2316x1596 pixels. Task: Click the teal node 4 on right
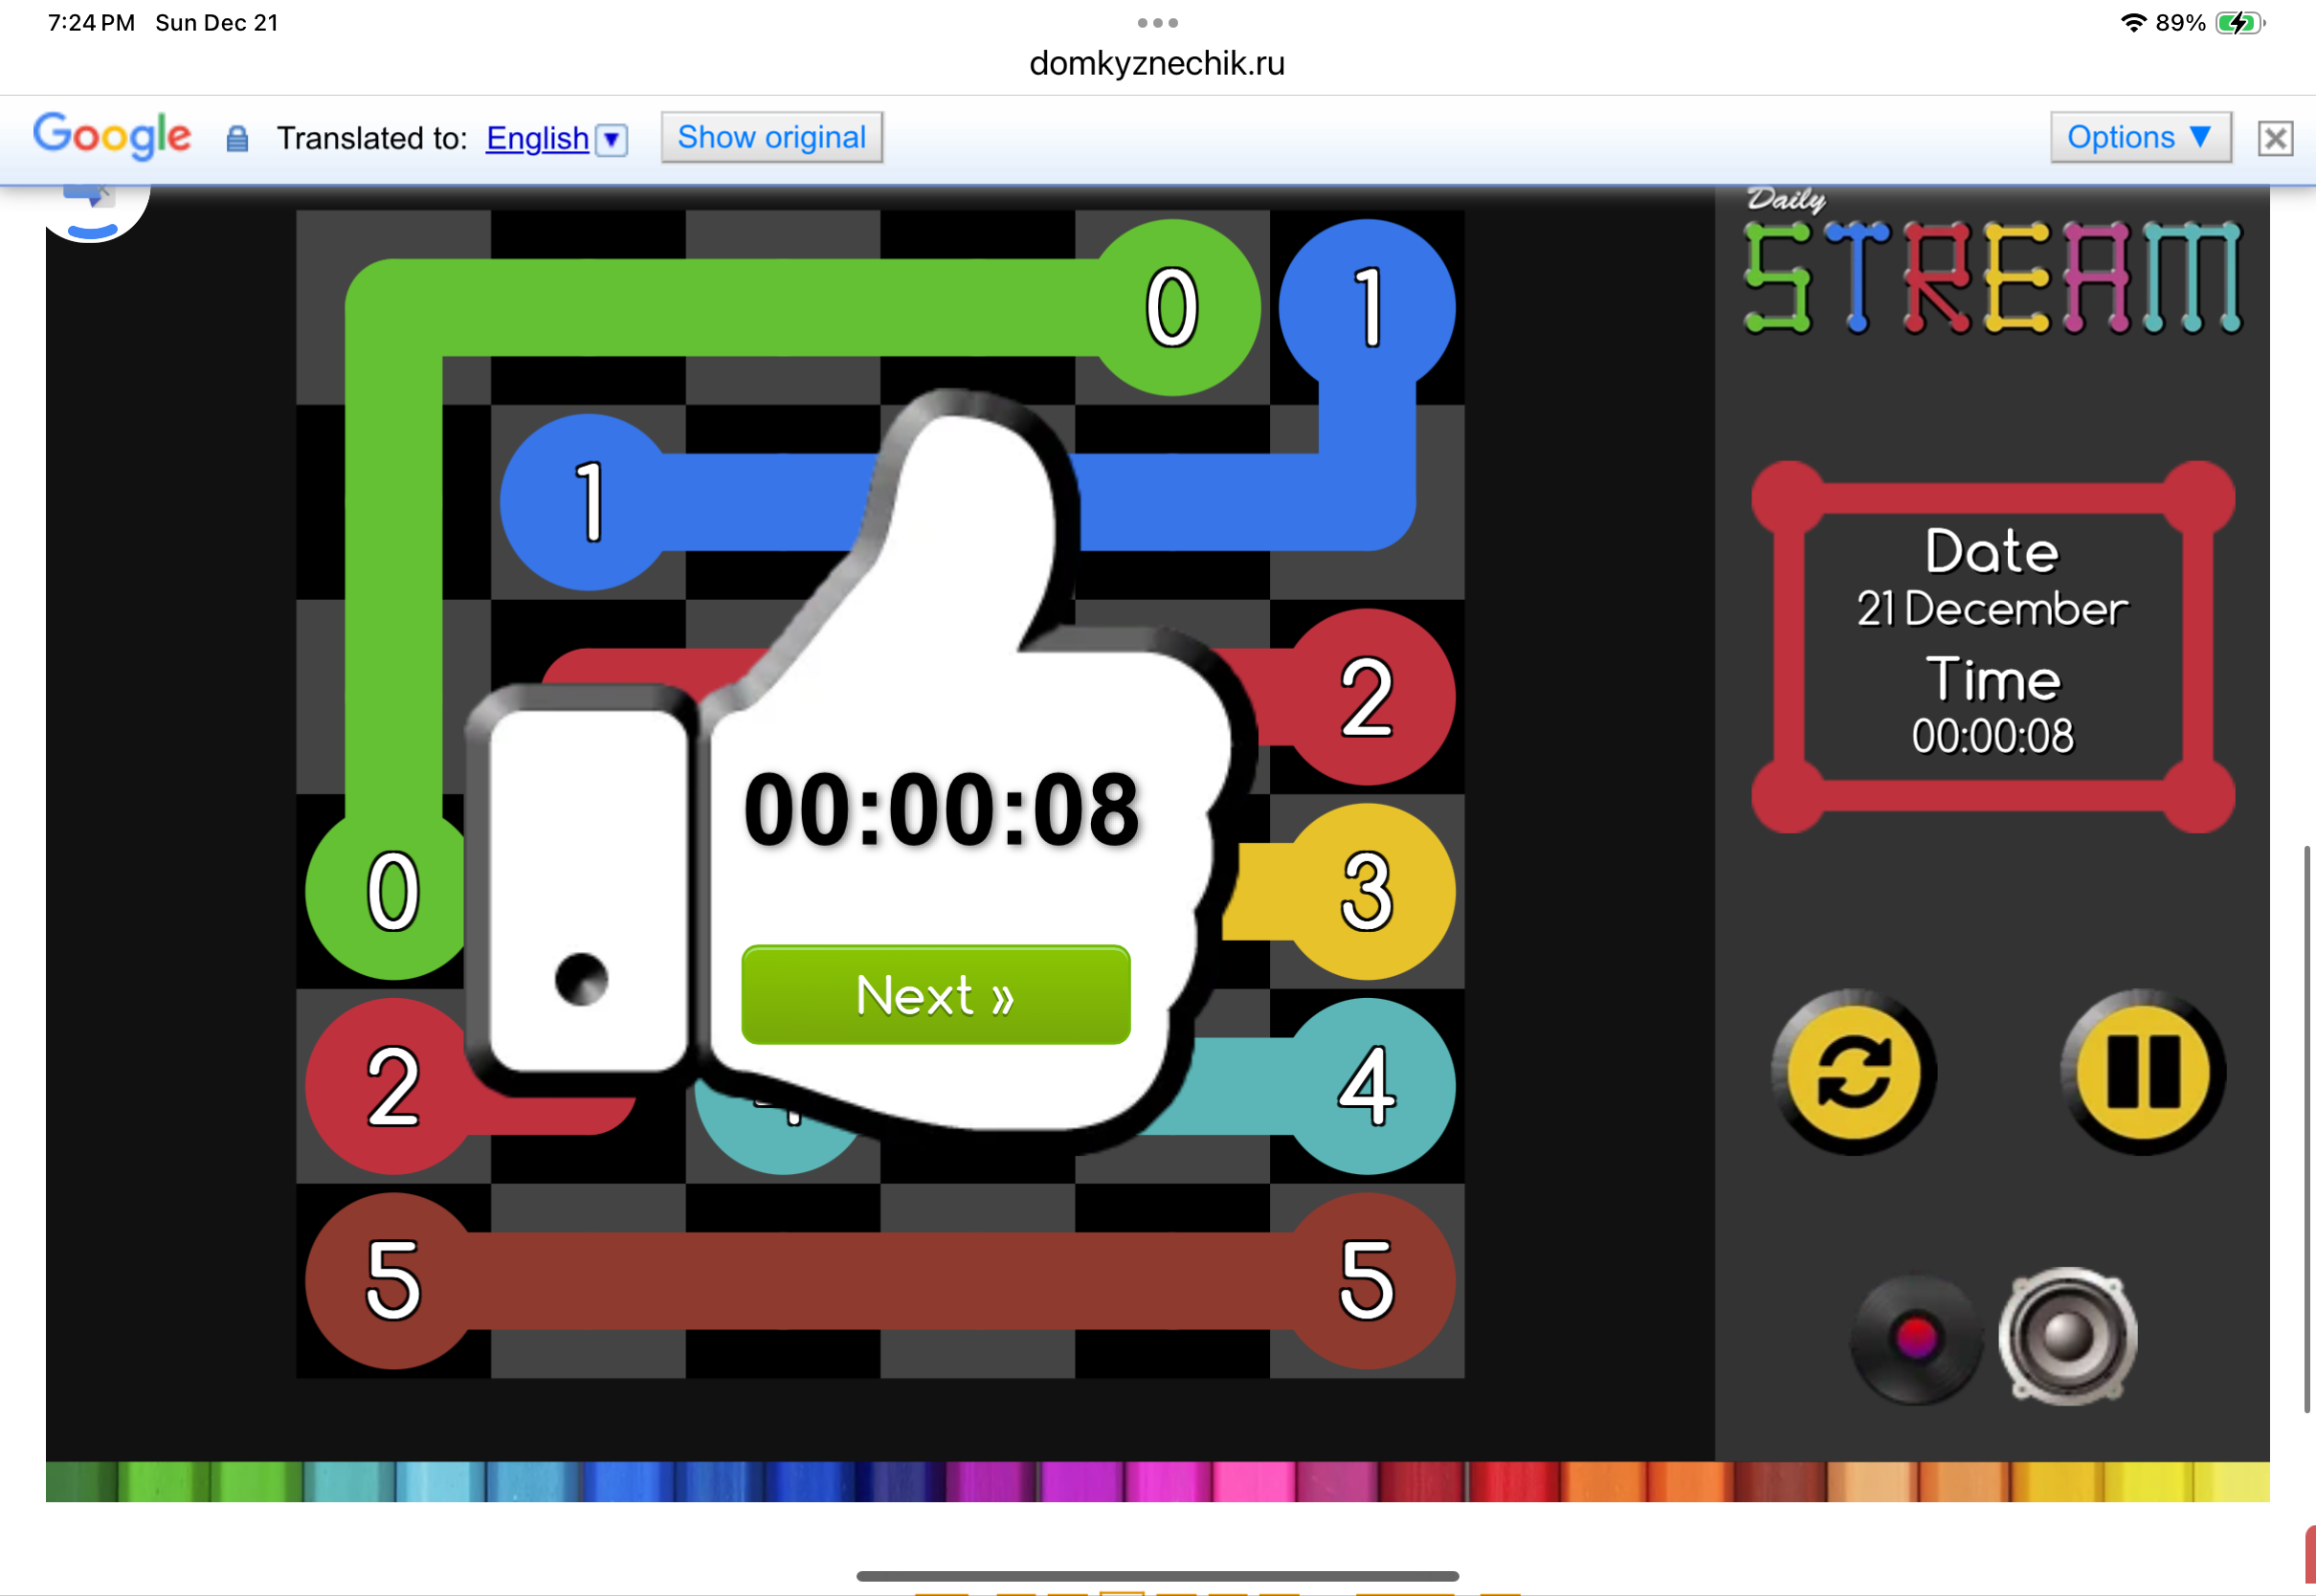click(1366, 1086)
